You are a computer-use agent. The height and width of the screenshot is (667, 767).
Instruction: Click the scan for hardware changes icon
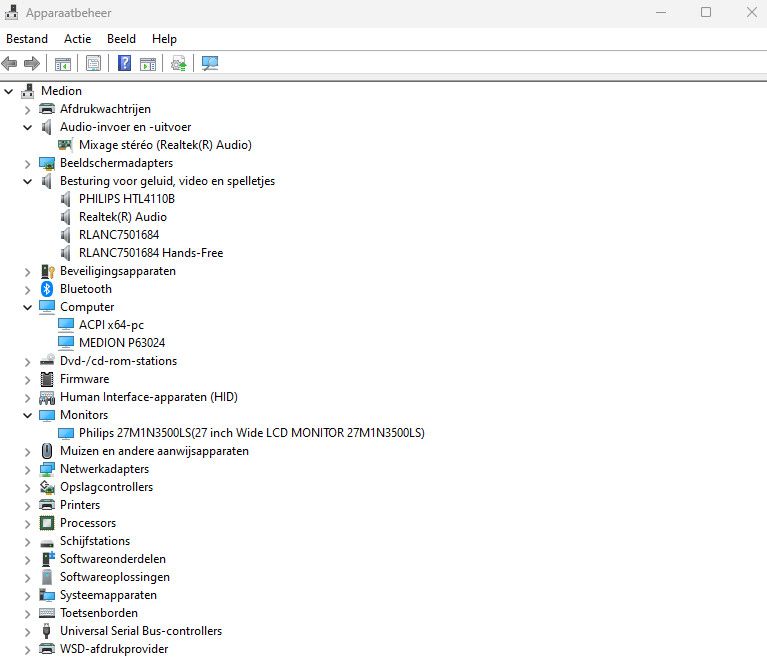tap(210, 64)
